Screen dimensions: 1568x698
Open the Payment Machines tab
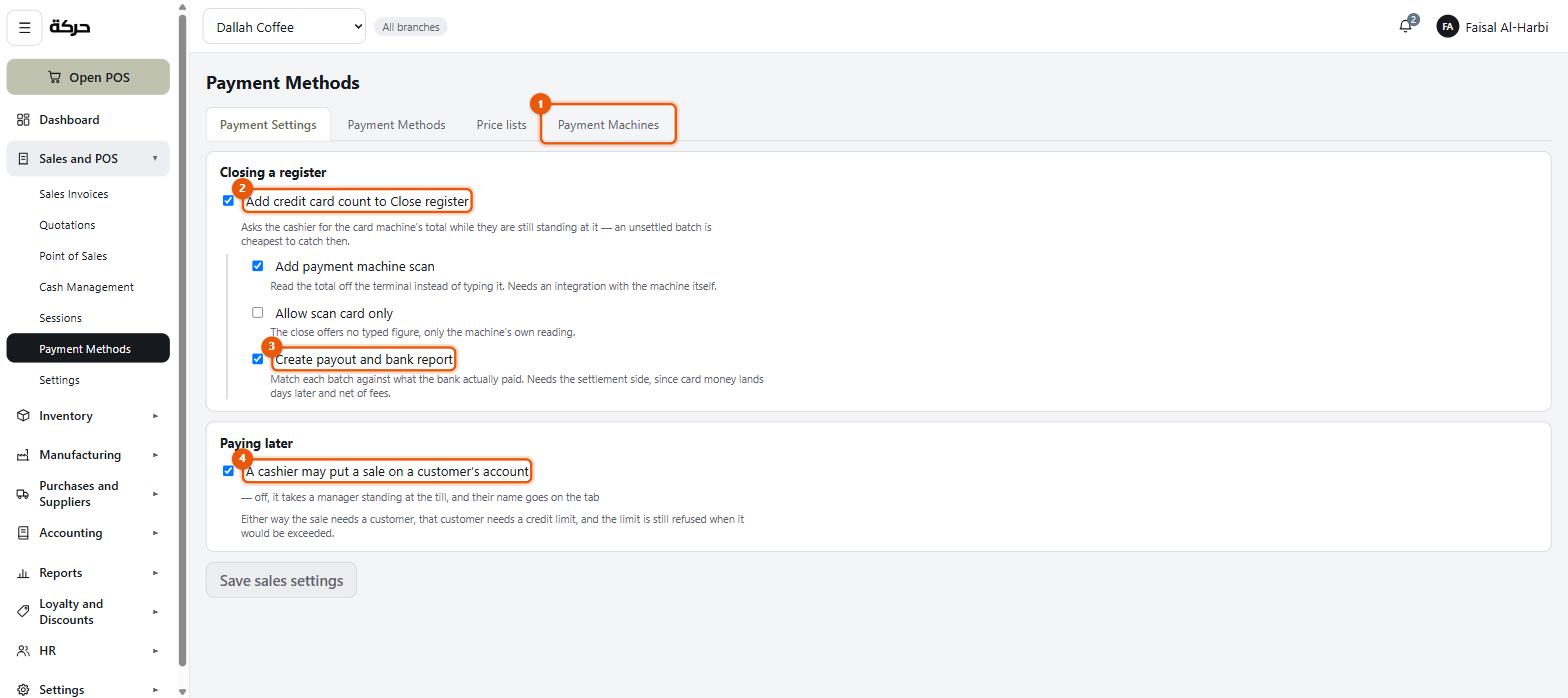(608, 125)
